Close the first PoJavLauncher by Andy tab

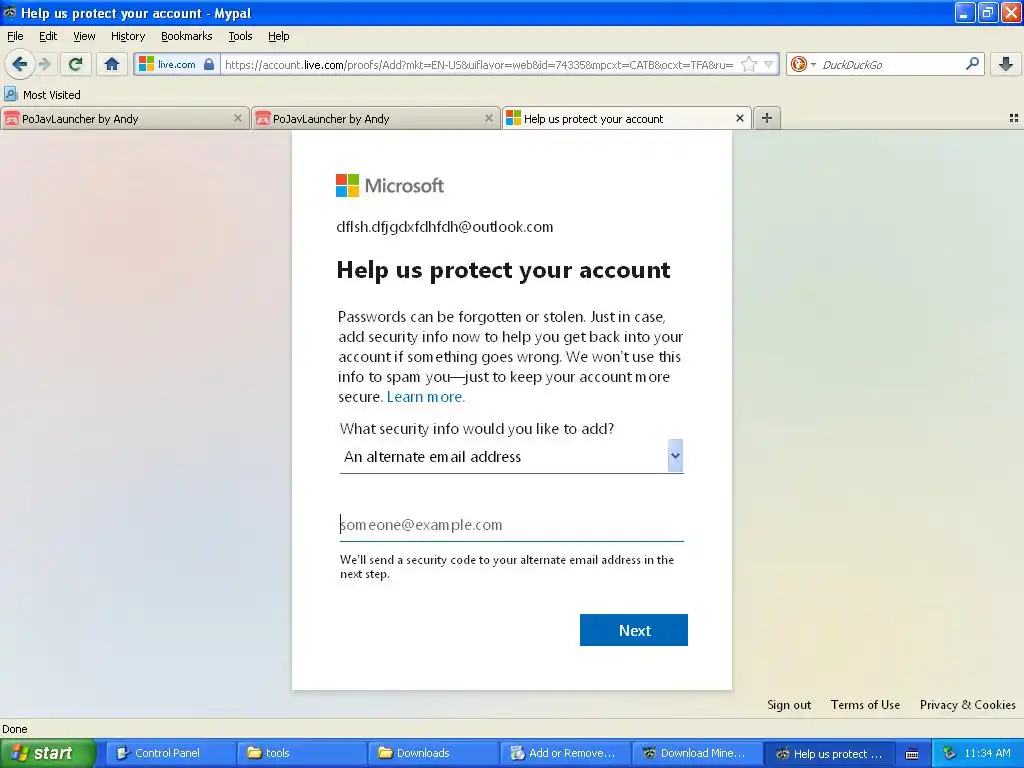pyautogui.click(x=238, y=118)
